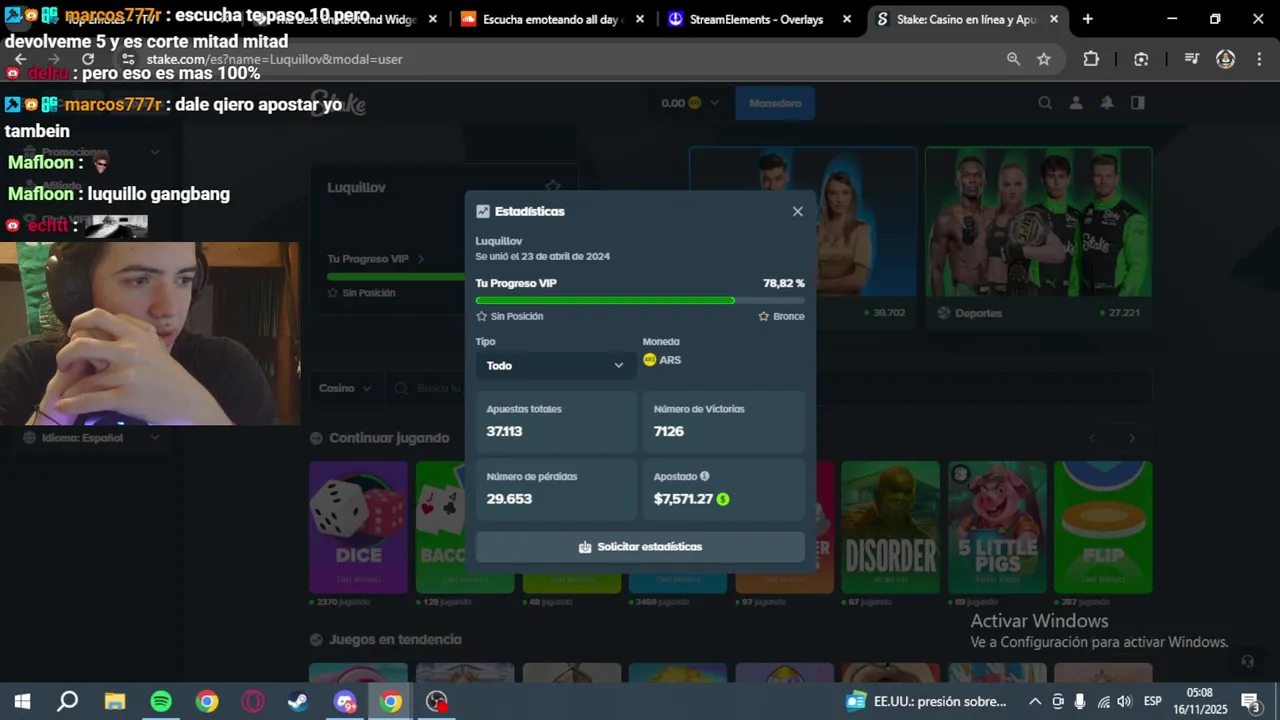Click the Tu Progreso VIP progress bar in dialog
The width and height of the screenshot is (1280, 720).
[x=640, y=300]
